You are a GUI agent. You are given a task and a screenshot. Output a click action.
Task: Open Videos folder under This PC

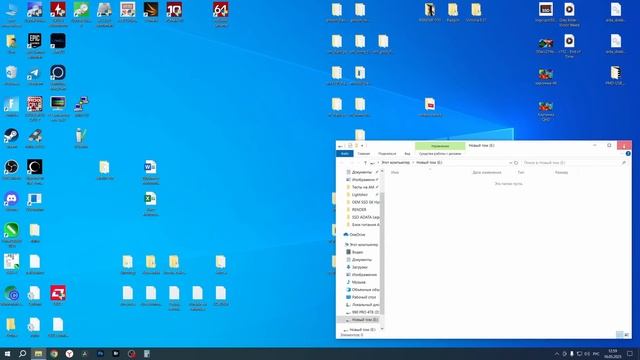357,252
